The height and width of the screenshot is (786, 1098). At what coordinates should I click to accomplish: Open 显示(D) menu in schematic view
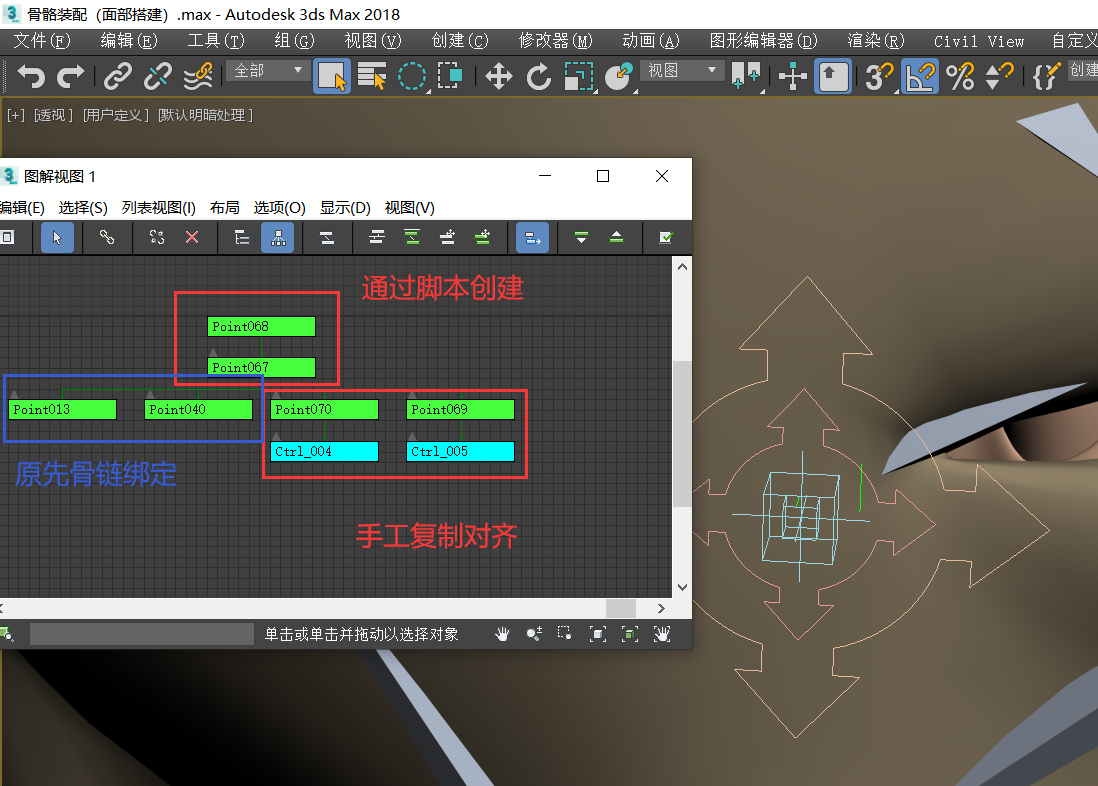coord(345,208)
